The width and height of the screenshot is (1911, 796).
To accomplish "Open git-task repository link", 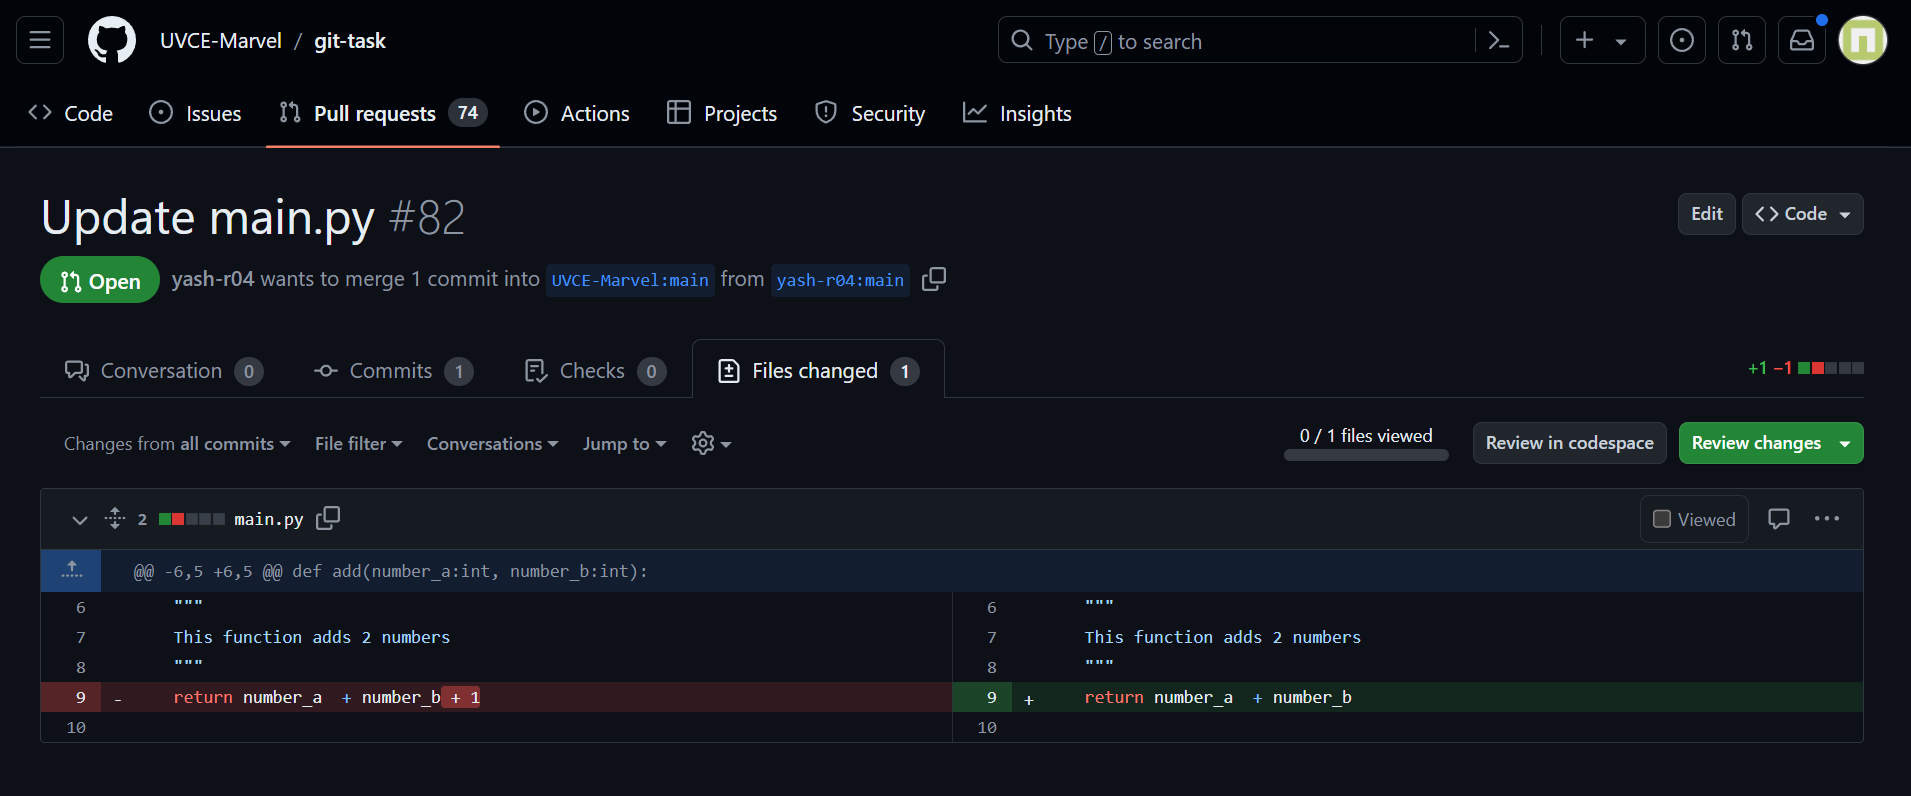I will tap(350, 41).
